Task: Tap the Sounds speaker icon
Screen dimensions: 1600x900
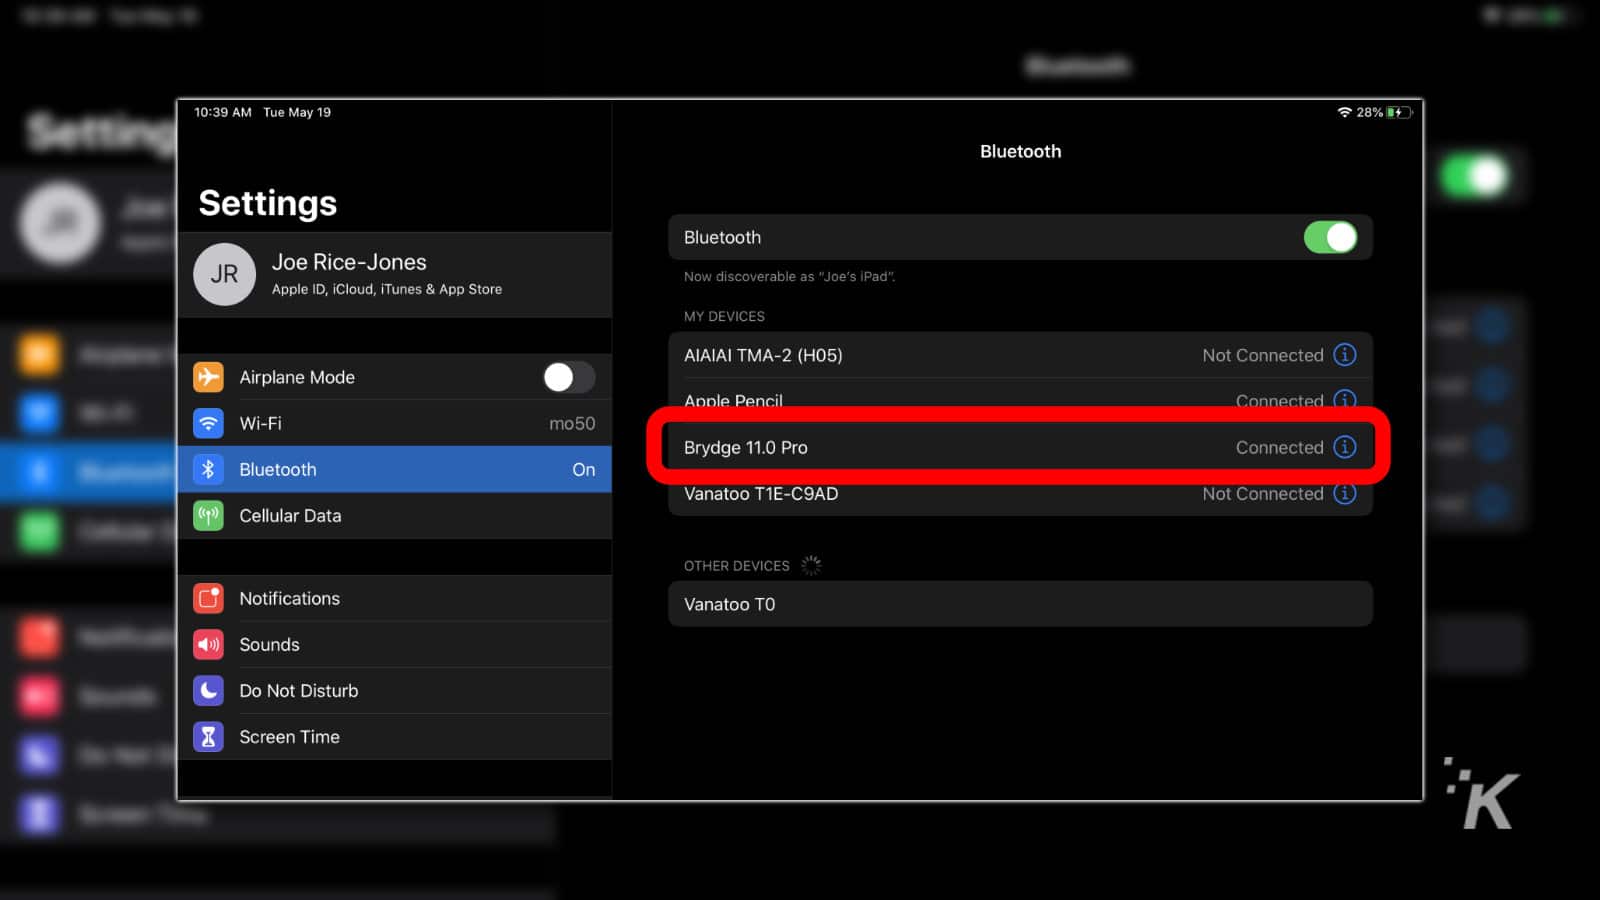Action: click(208, 644)
